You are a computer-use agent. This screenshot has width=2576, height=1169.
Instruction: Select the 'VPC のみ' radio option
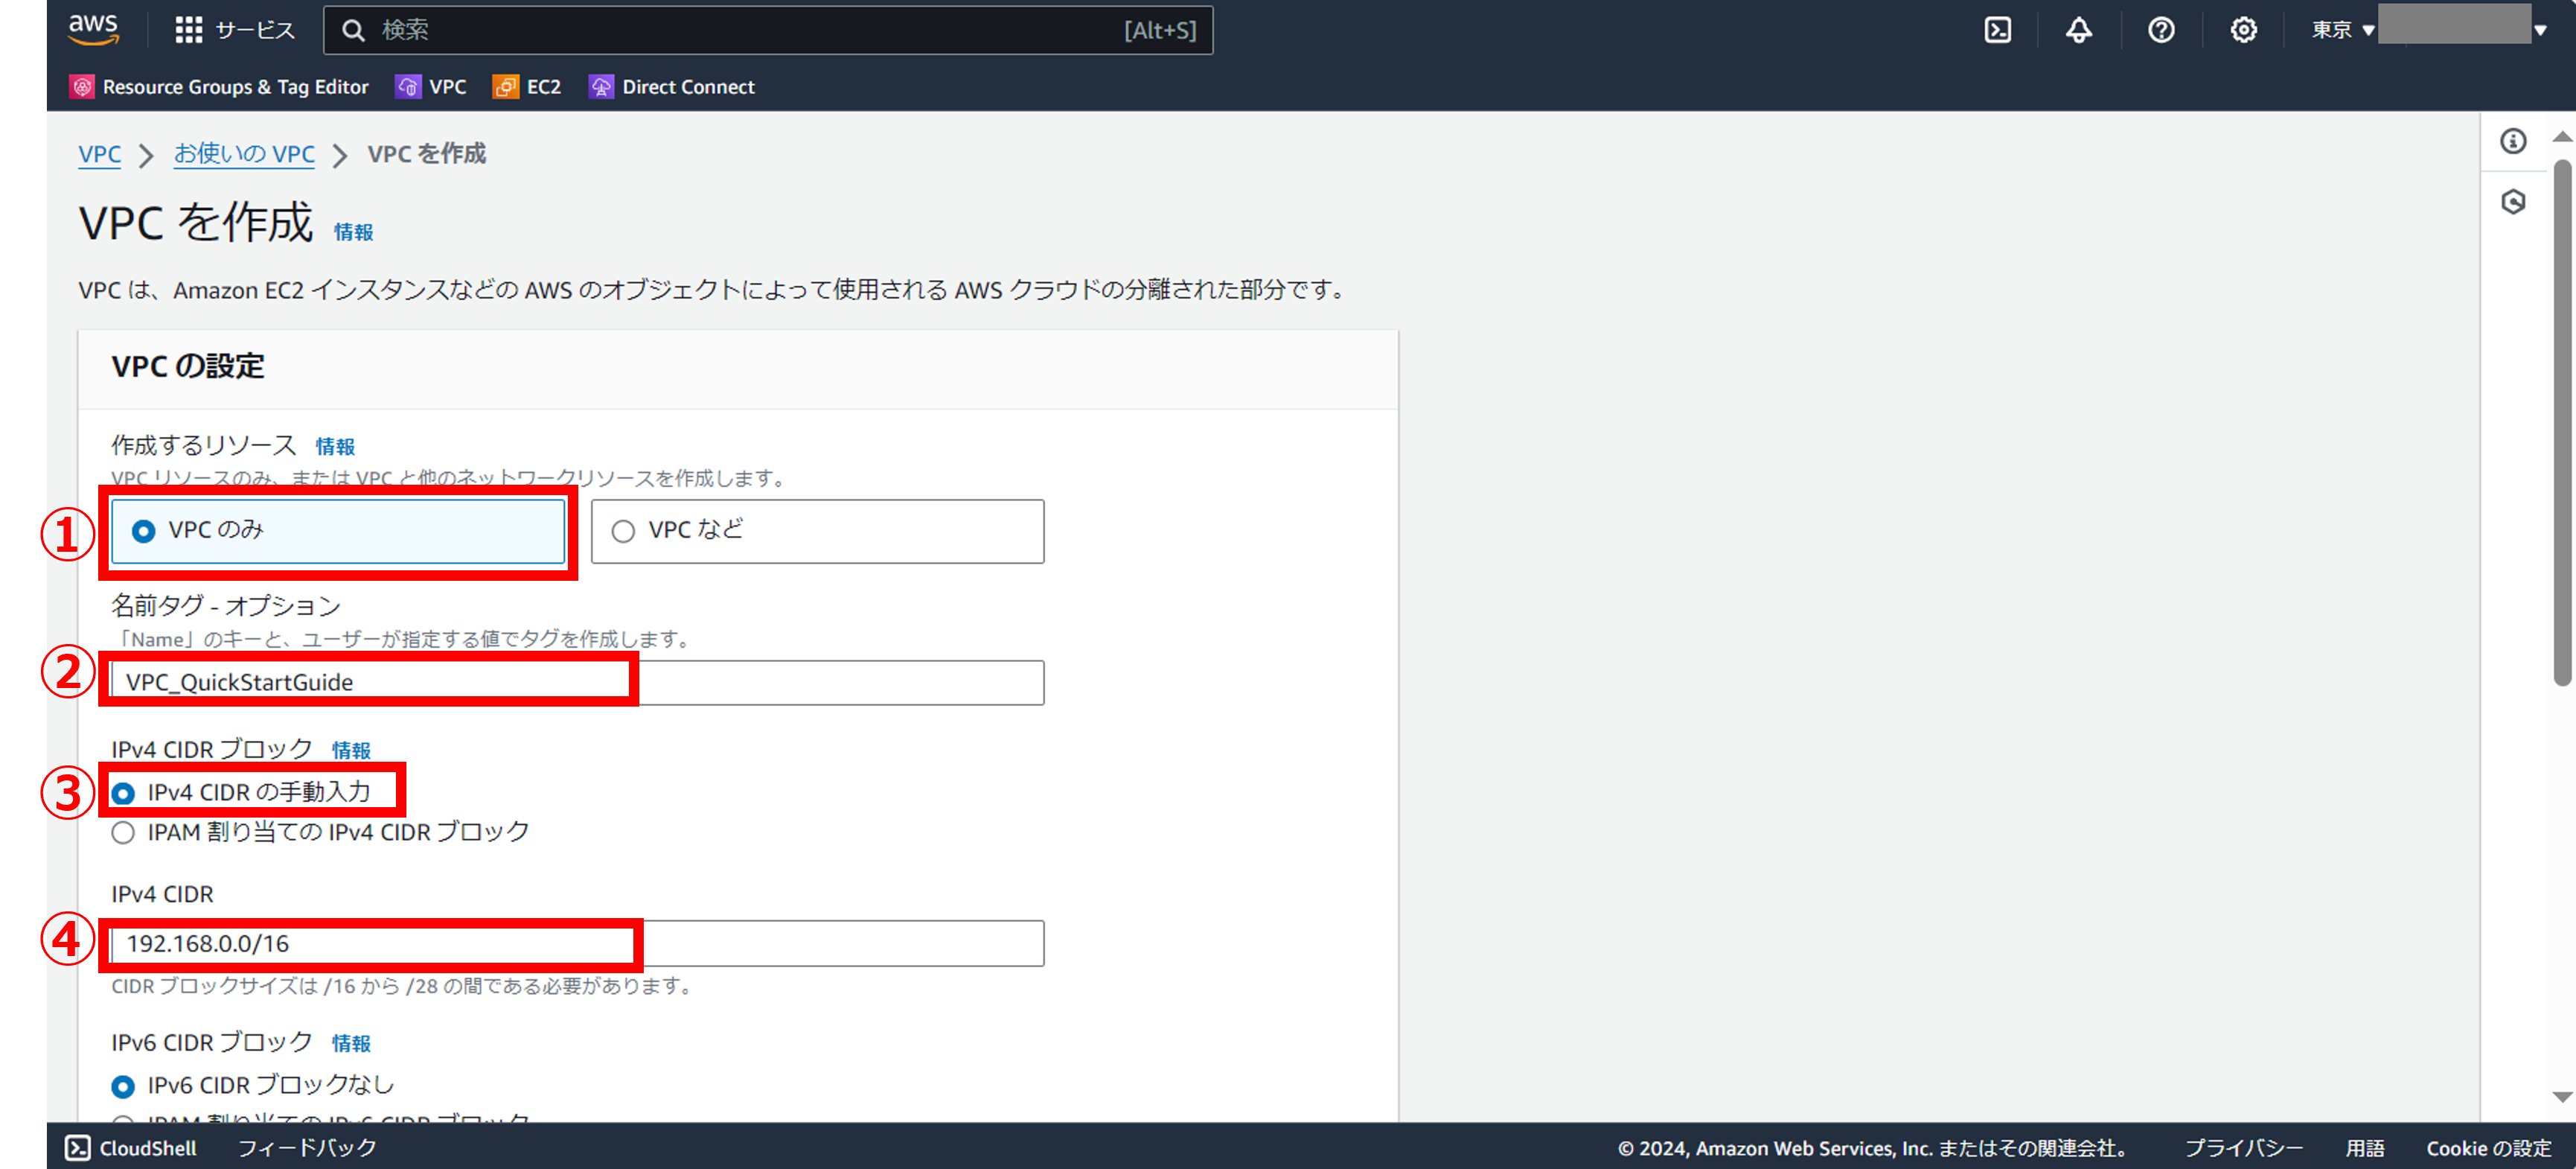click(144, 531)
